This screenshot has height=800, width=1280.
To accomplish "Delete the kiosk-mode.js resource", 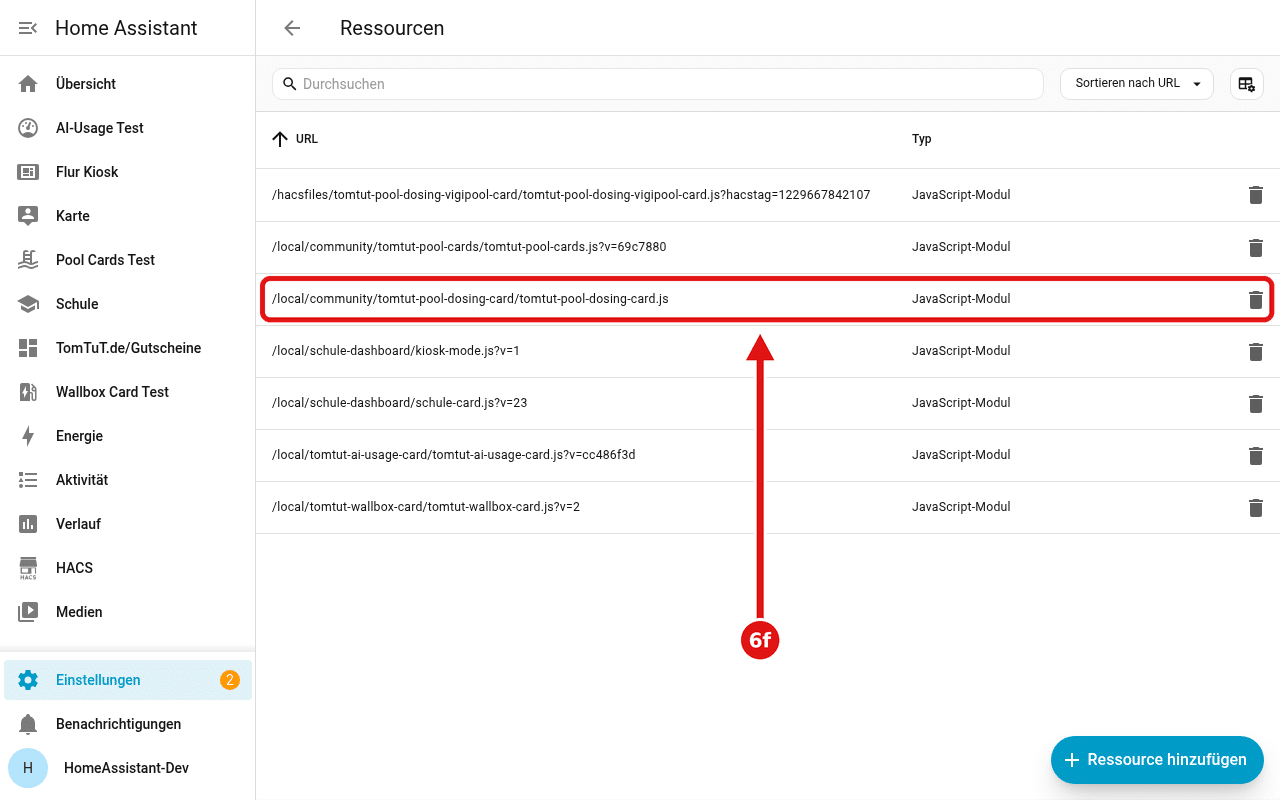I will point(1256,351).
